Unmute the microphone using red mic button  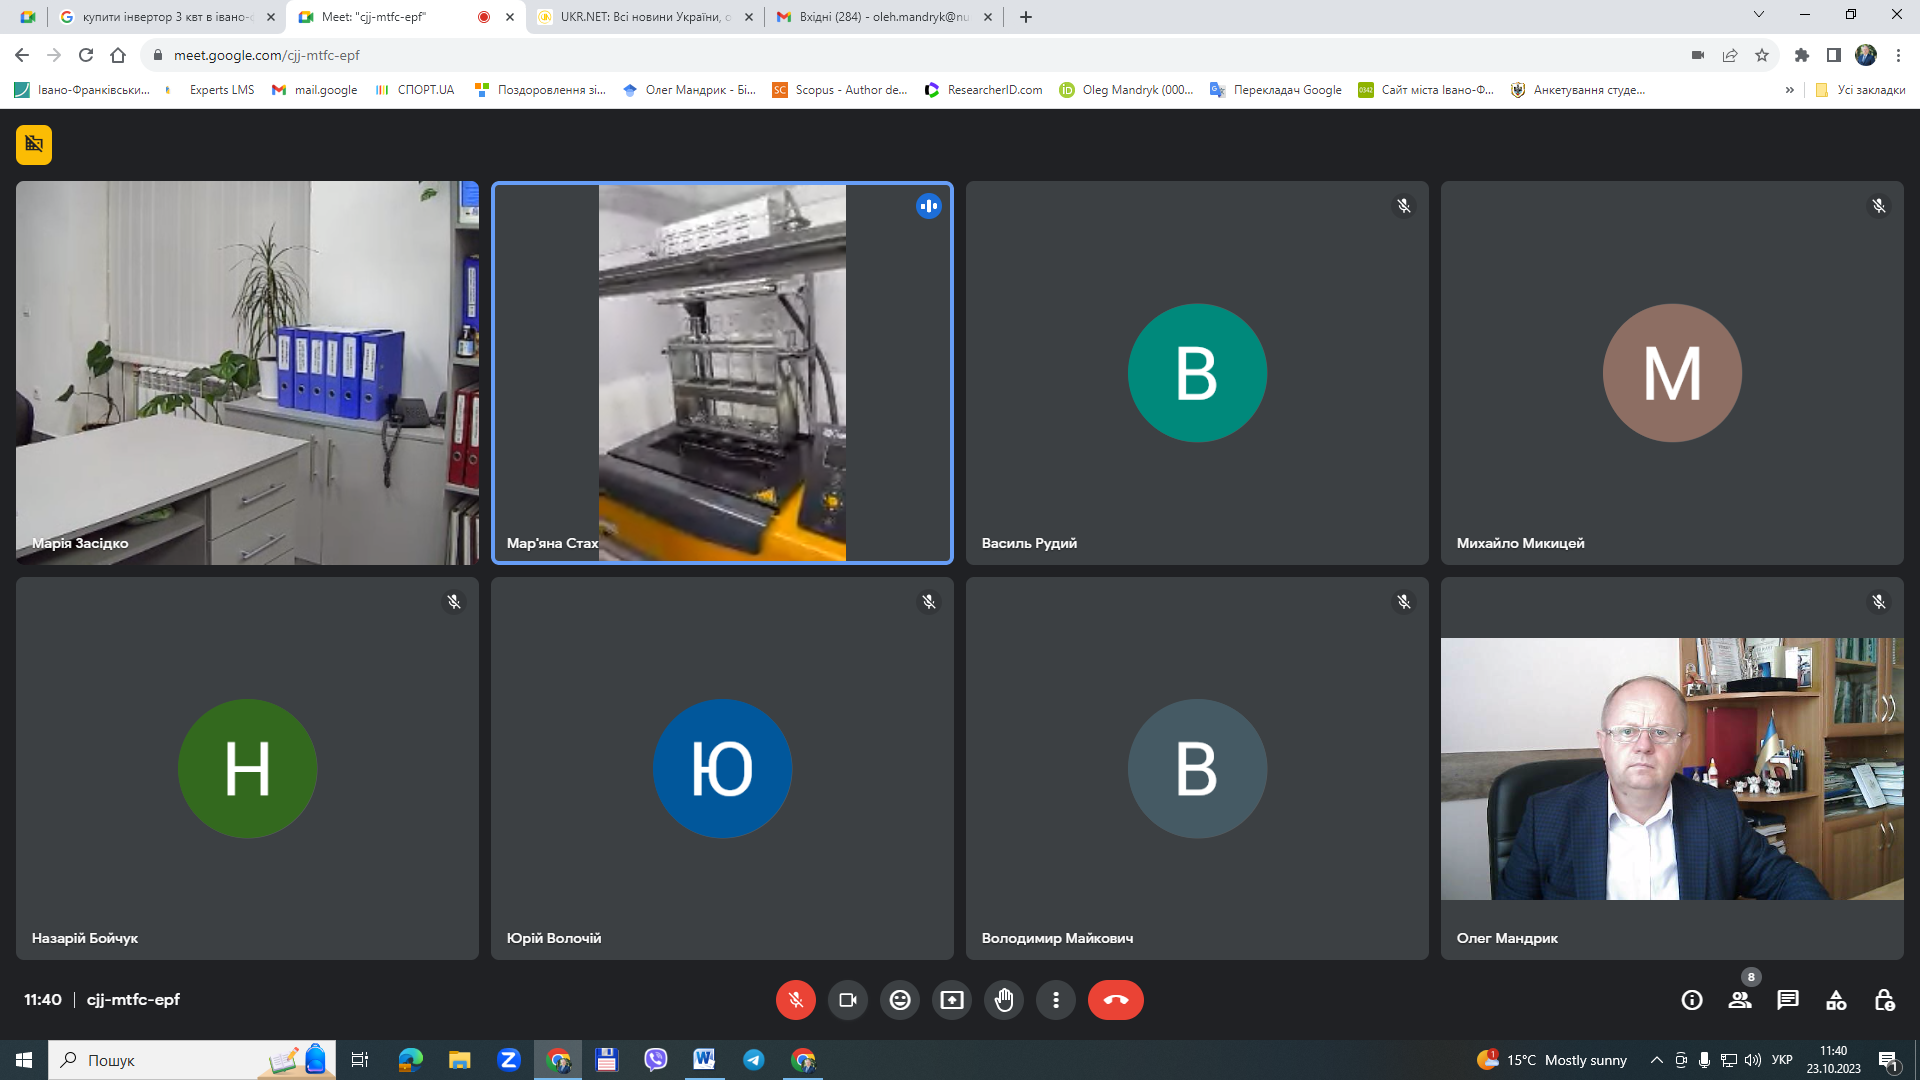click(796, 1000)
